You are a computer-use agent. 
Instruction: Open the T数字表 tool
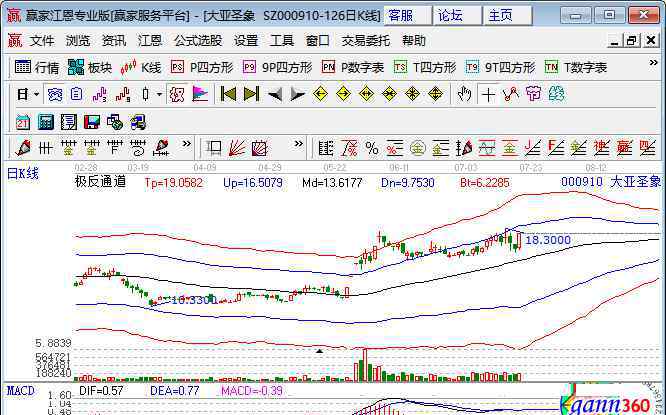pyautogui.click(x=576, y=67)
